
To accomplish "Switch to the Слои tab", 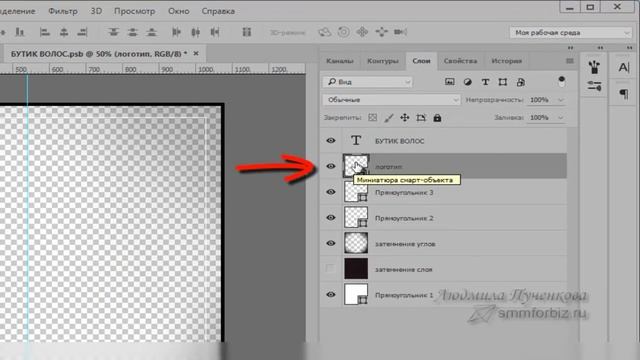I will (x=421, y=61).
